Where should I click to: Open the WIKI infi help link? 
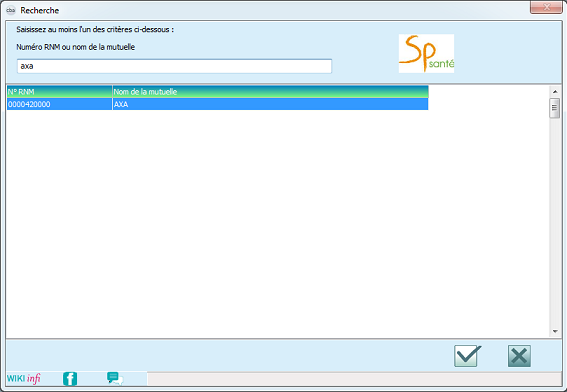click(24, 379)
